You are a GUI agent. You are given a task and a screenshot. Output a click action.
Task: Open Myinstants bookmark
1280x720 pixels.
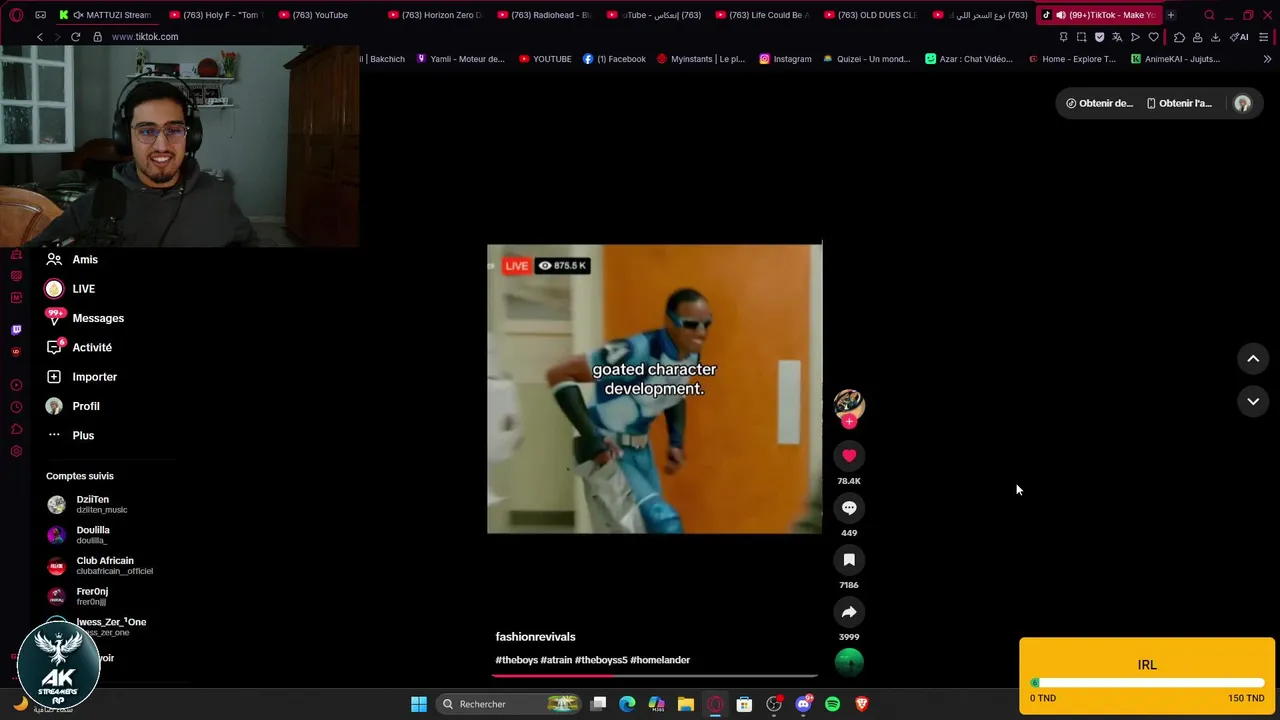tap(700, 59)
